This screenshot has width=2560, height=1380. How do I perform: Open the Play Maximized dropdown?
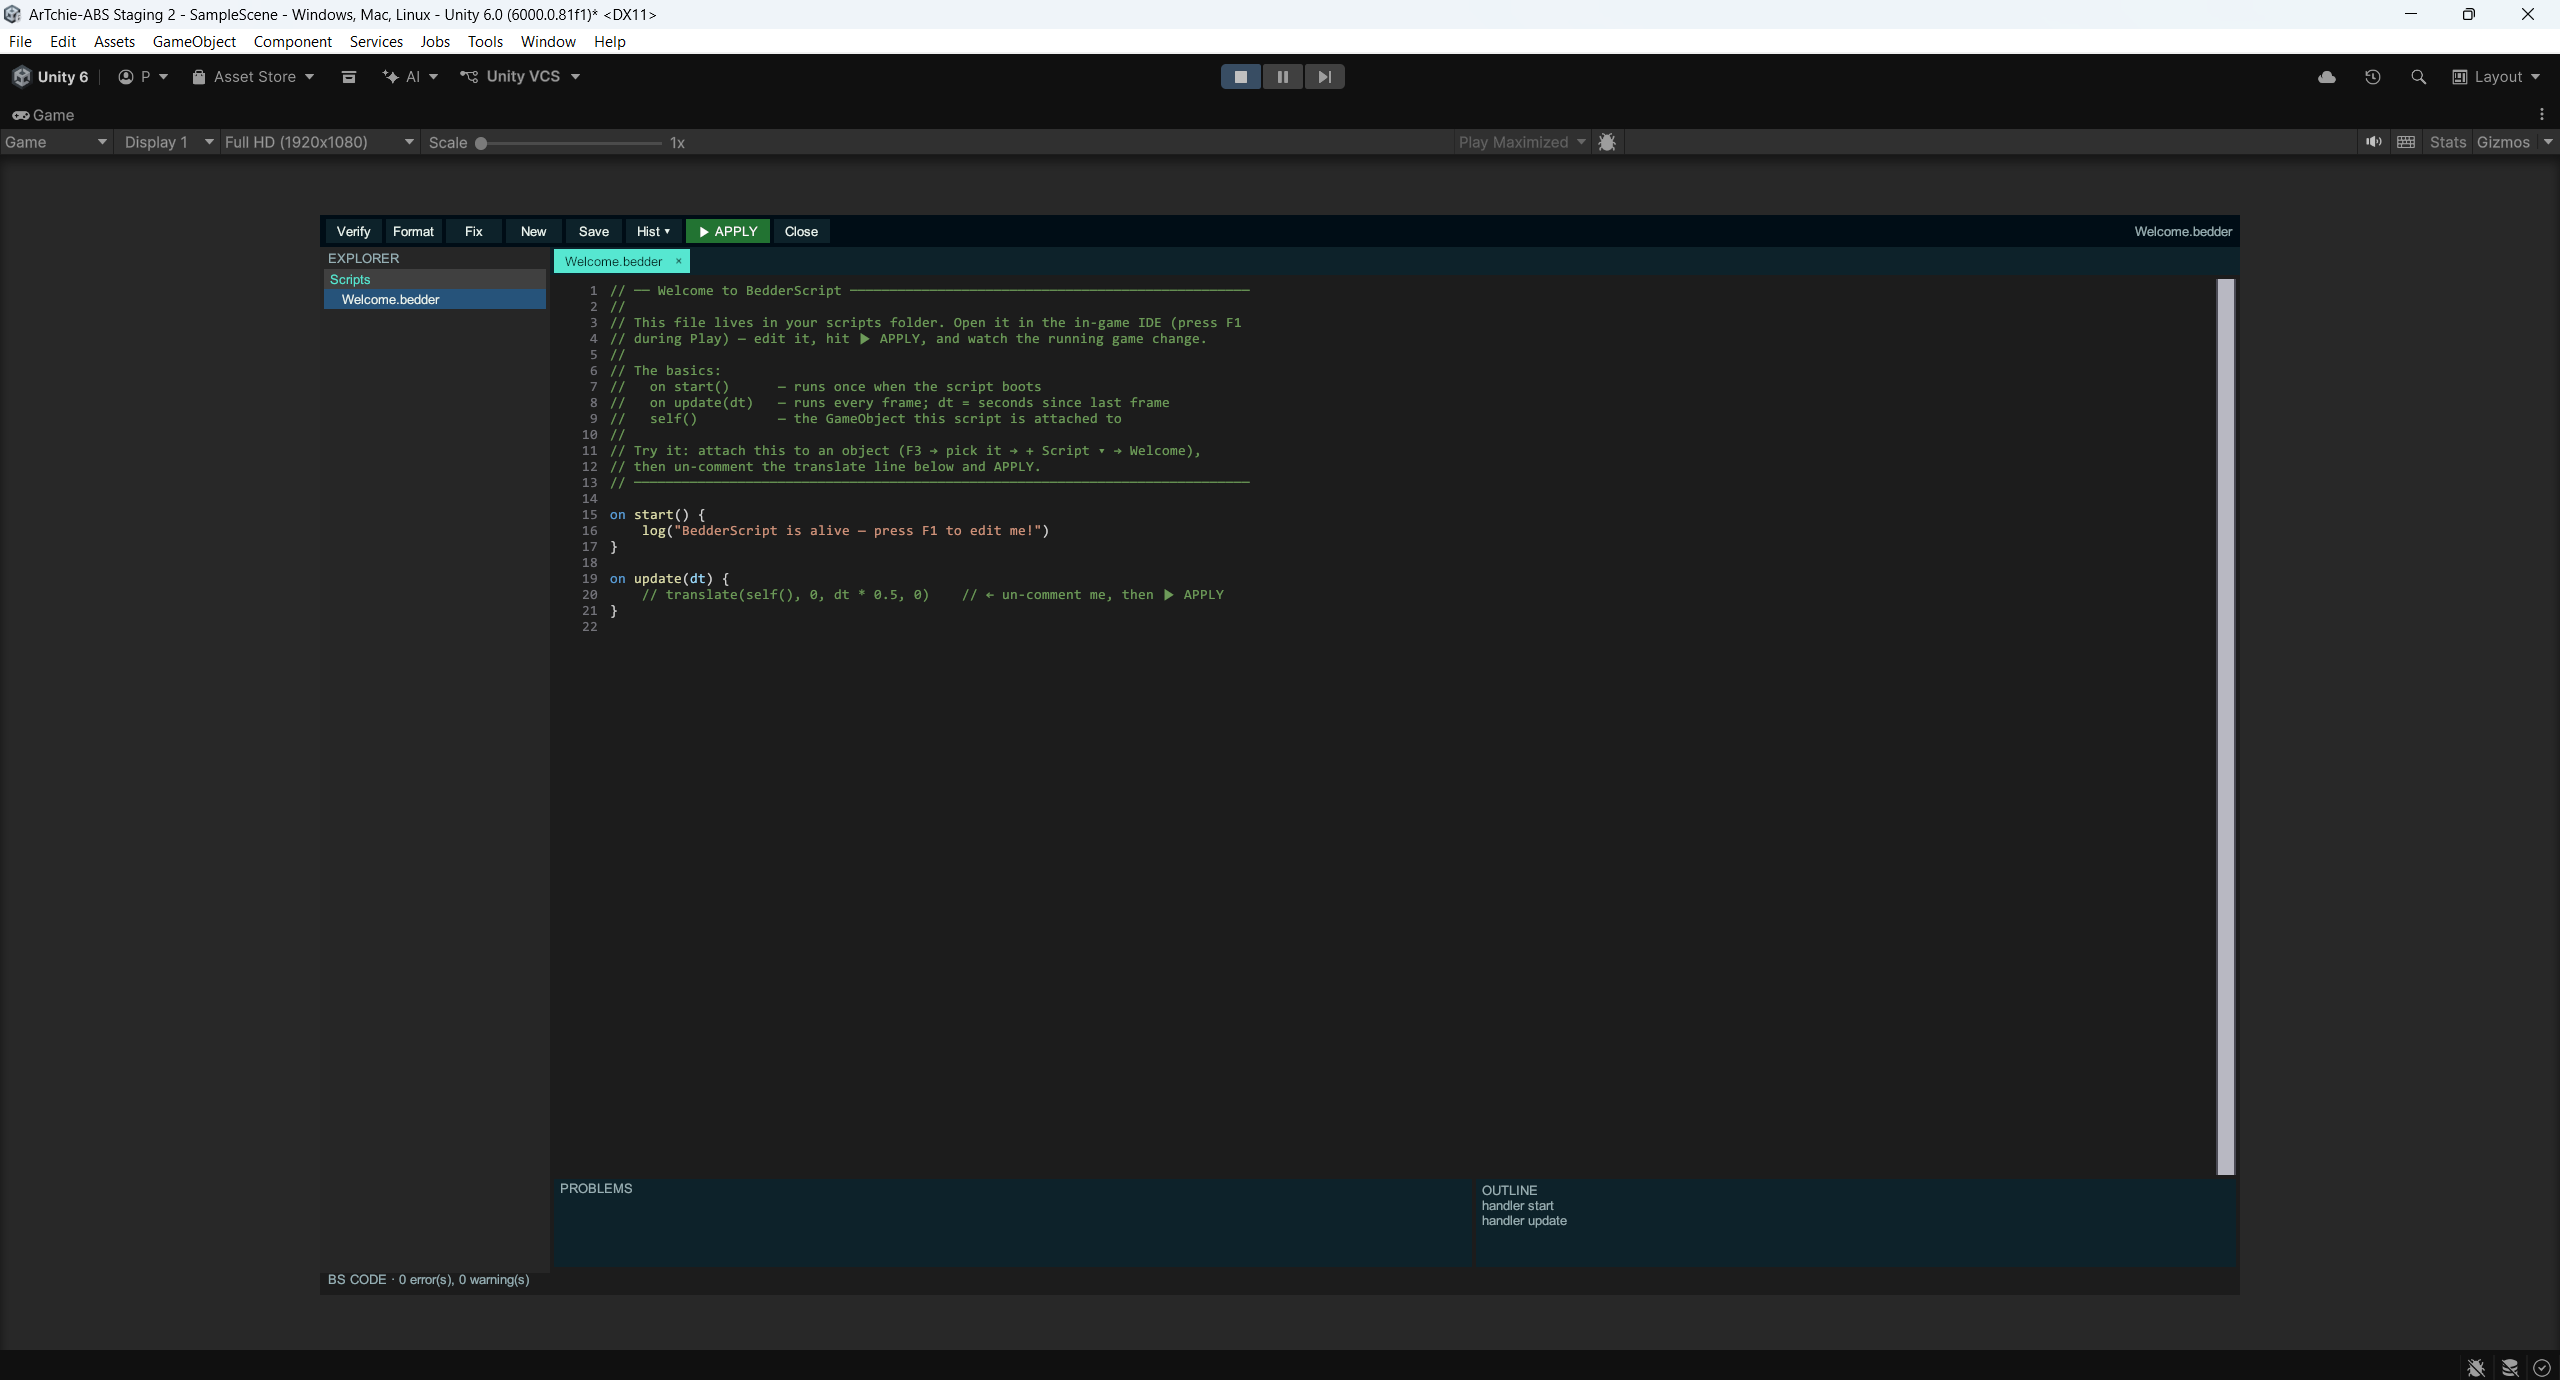coord(1522,142)
